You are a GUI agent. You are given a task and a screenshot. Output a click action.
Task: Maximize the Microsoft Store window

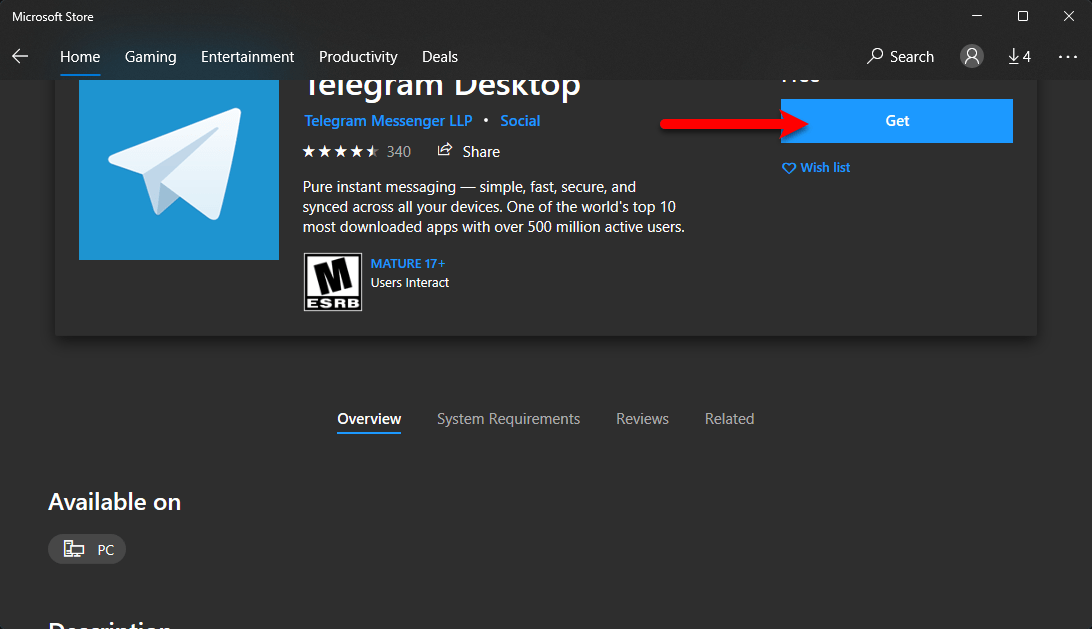(x=1022, y=16)
